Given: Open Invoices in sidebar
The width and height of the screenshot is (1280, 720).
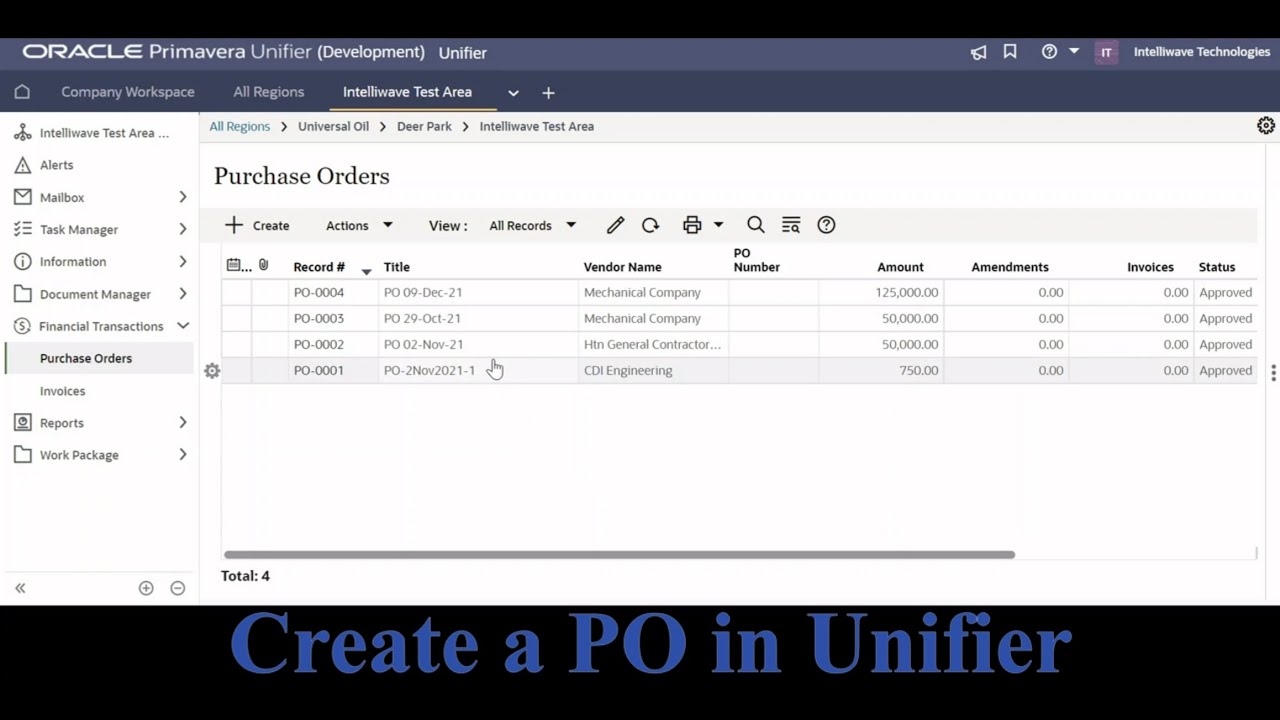Looking at the screenshot, I should pyautogui.click(x=62, y=391).
